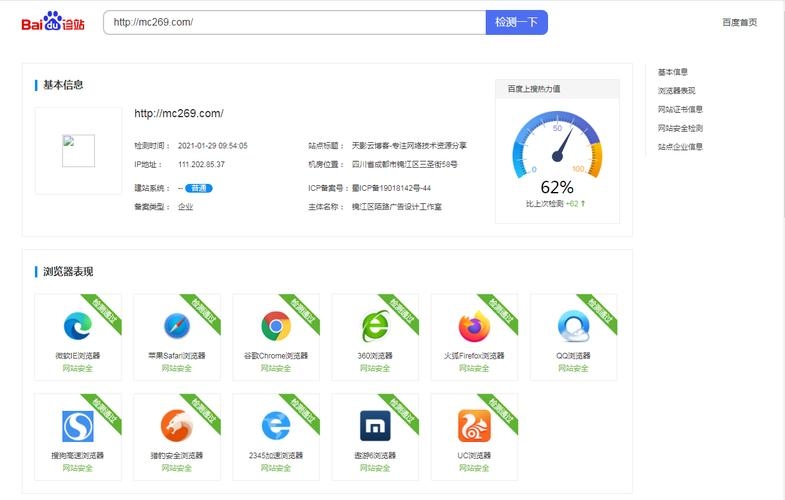
Task: Click 网站安全 under the Safari browser
Action: (177, 368)
